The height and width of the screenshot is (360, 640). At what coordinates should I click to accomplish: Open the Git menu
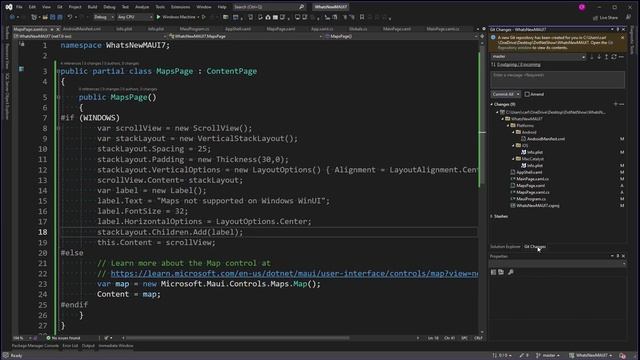(x=60, y=7)
